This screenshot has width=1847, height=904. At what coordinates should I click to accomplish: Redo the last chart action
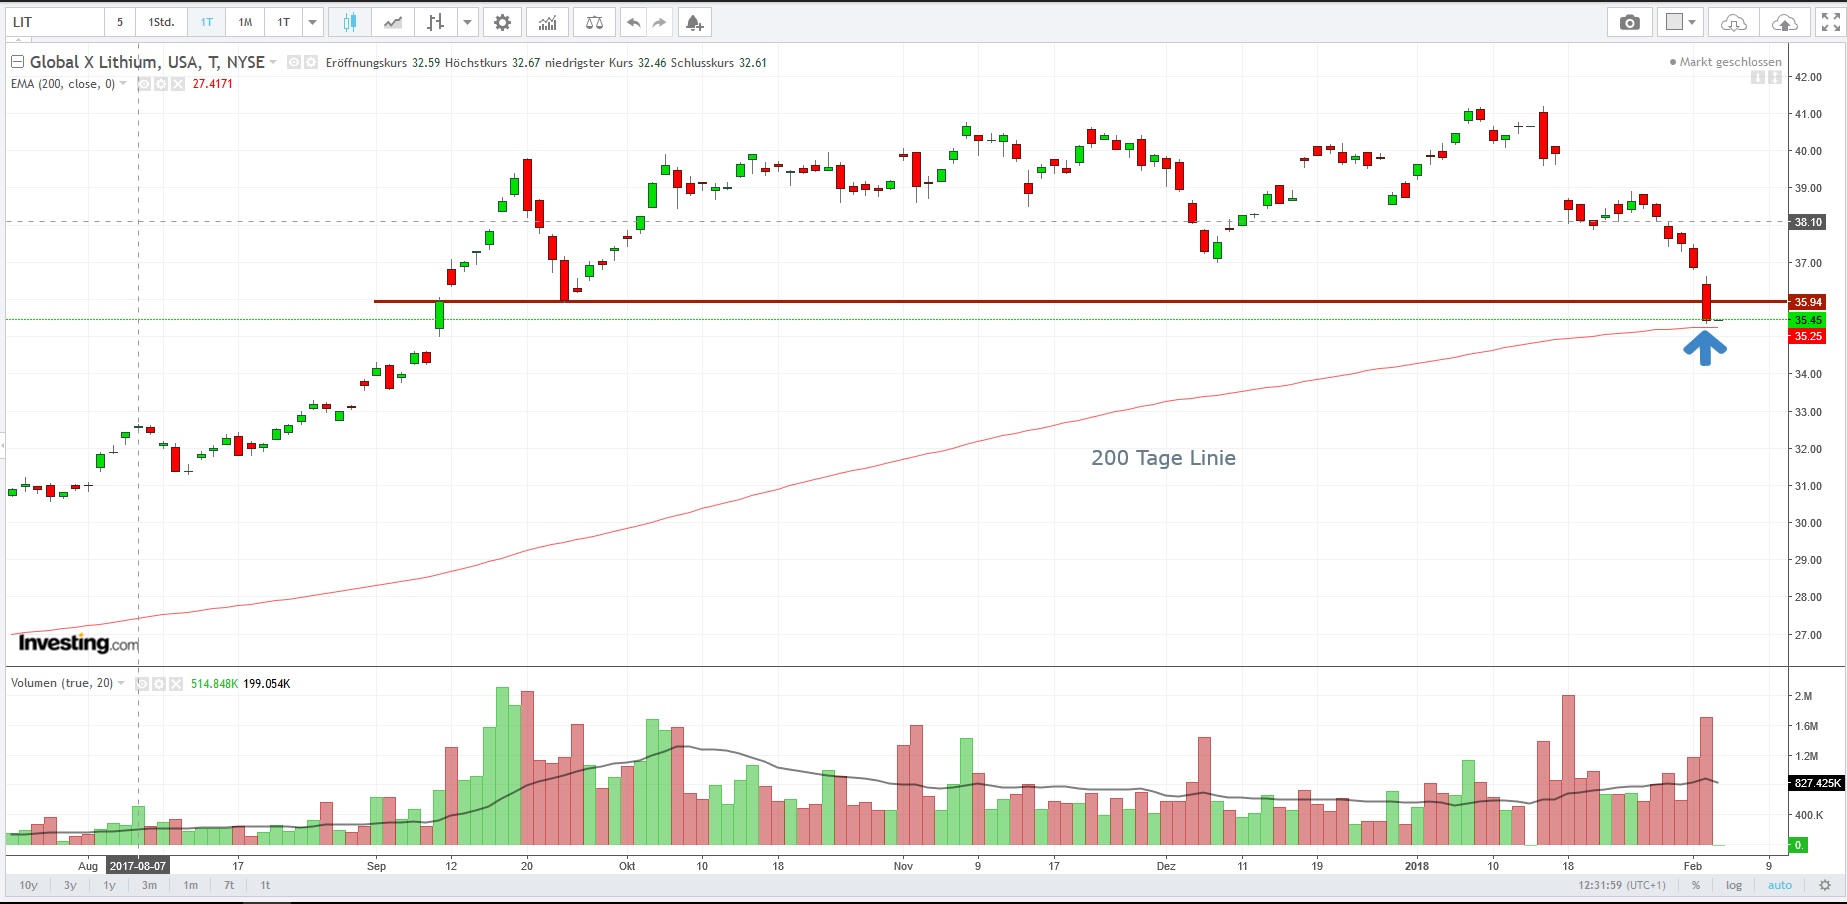659,21
